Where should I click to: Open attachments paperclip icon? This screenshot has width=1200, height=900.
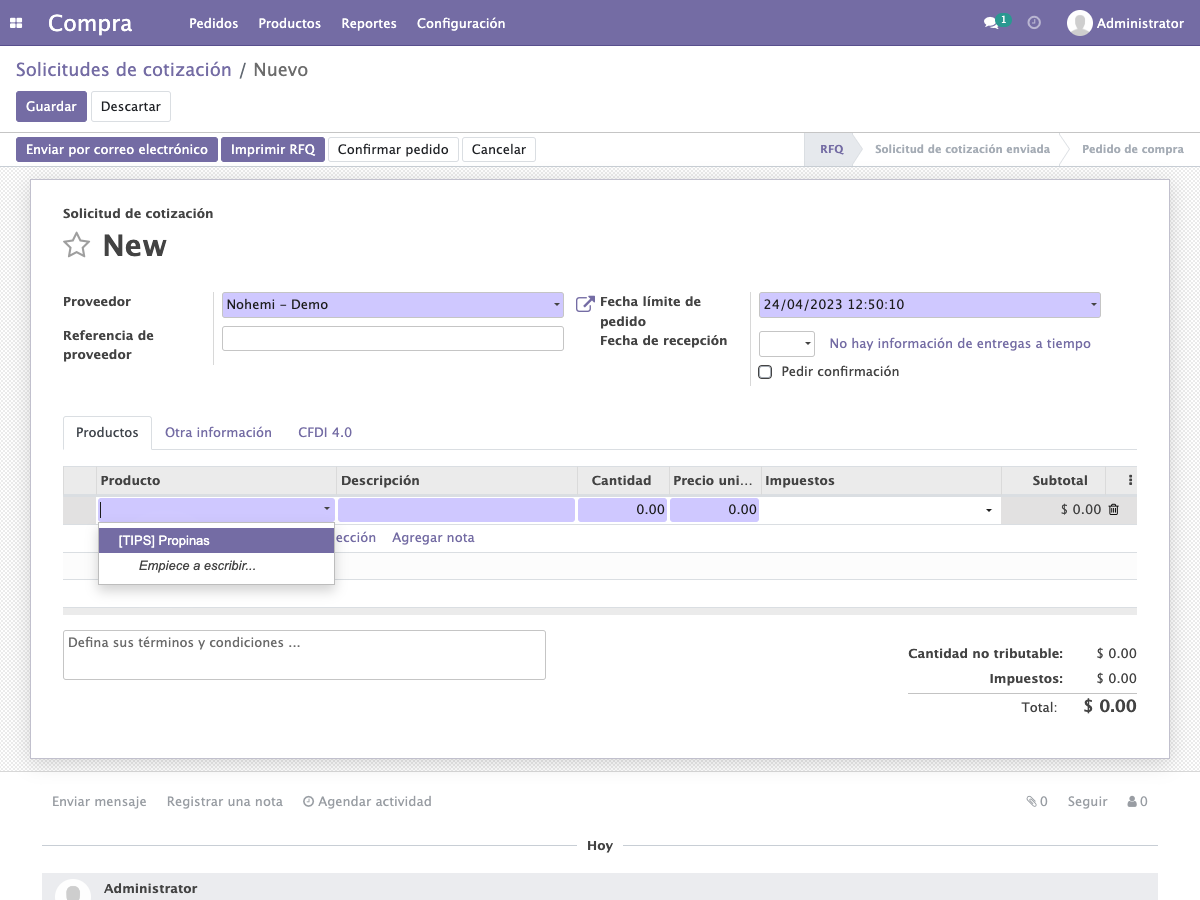(x=1031, y=801)
